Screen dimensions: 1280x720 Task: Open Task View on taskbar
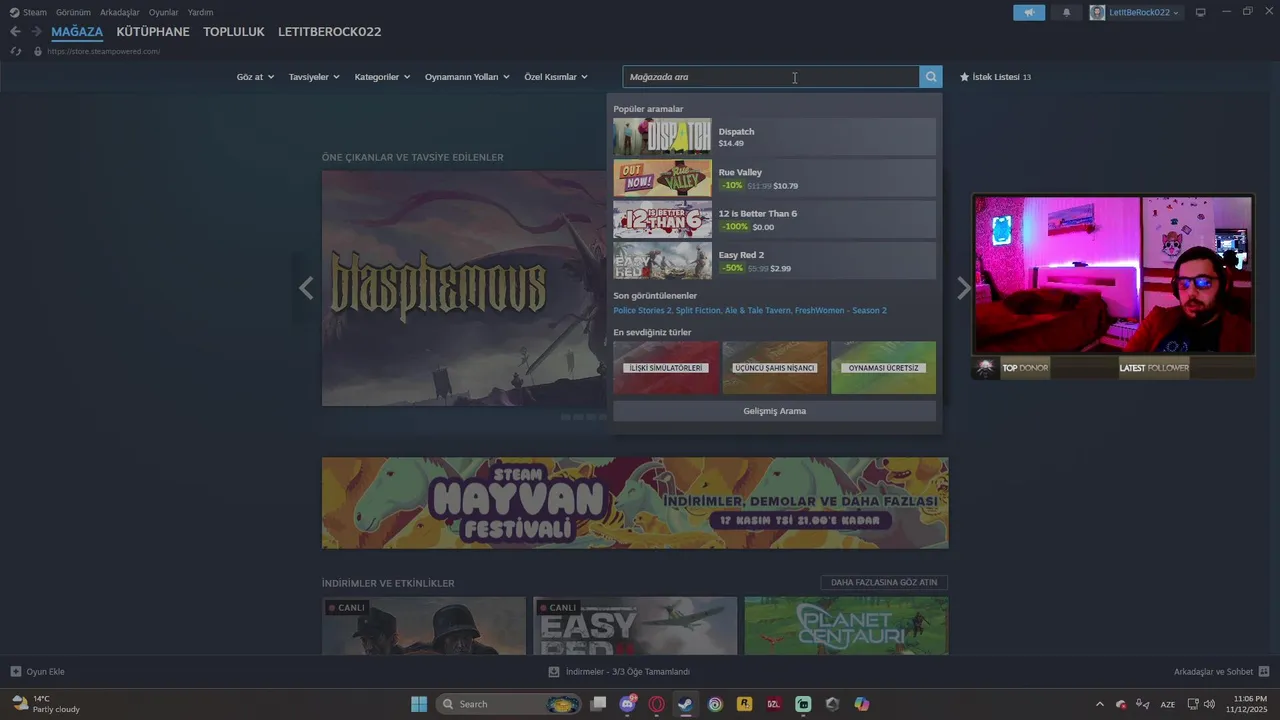coord(598,704)
